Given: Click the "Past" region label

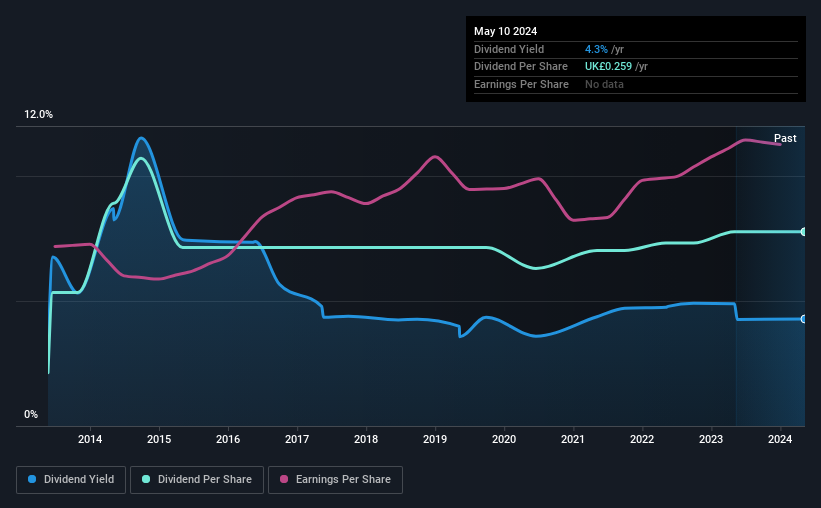Looking at the screenshot, I should tap(785, 138).
